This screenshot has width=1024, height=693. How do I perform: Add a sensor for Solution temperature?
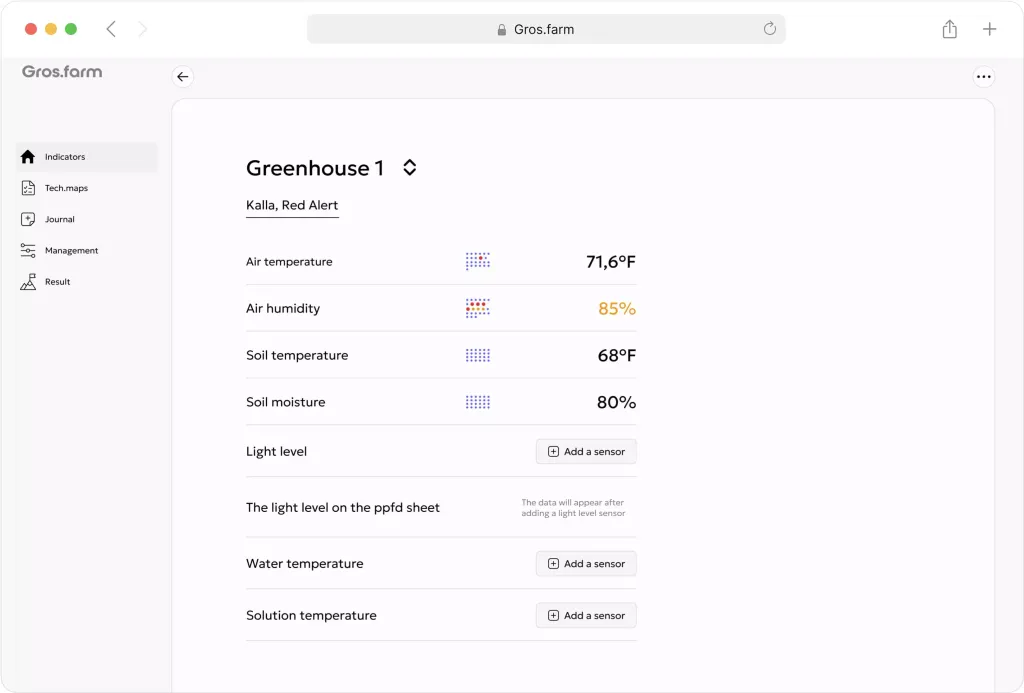click(x=586, y=615)
